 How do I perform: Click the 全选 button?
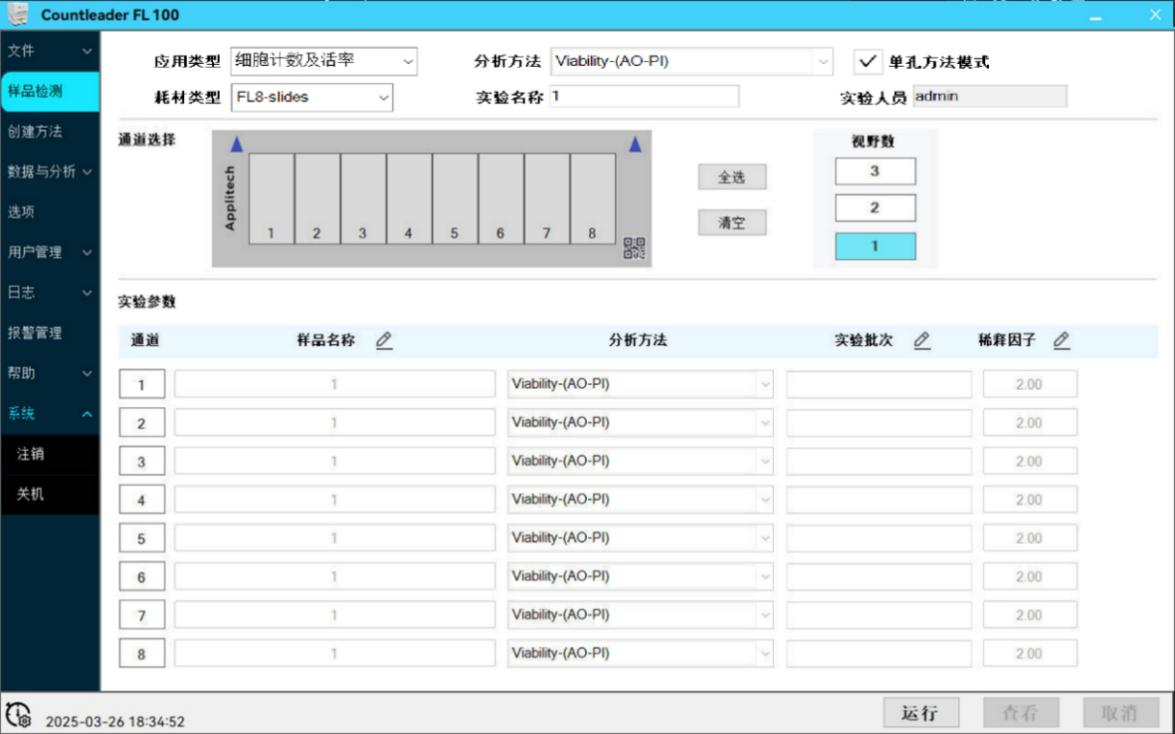[732, 177]
